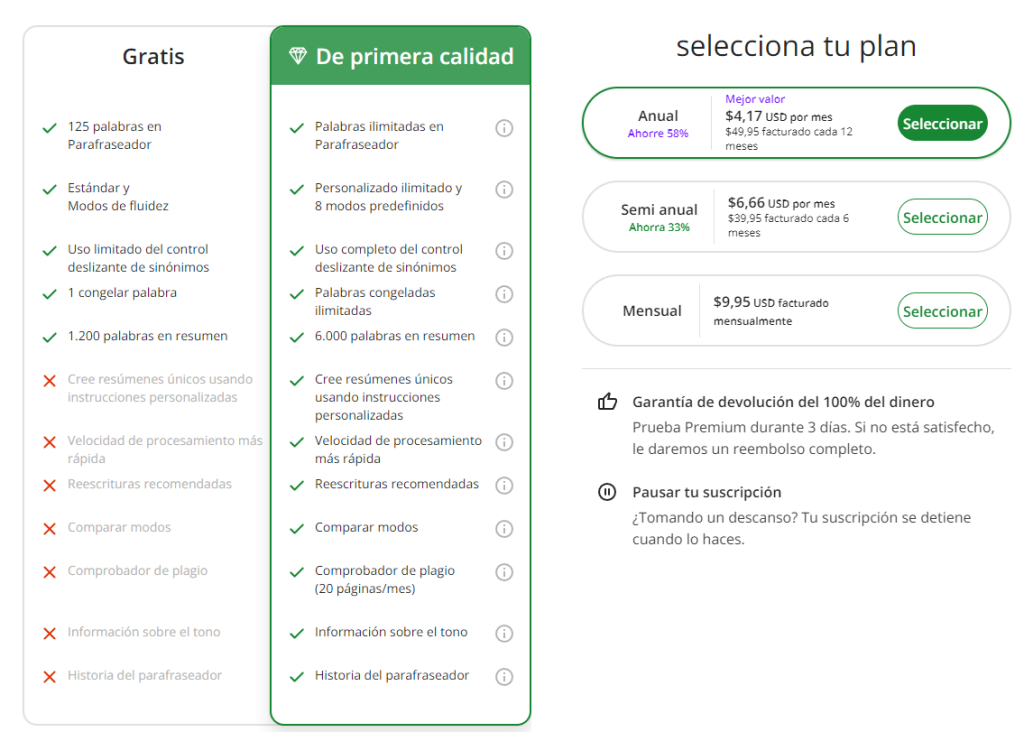Select the Mensual plan button
The width and height of the screenshot is (1024, 732).
tap(942, 311)
